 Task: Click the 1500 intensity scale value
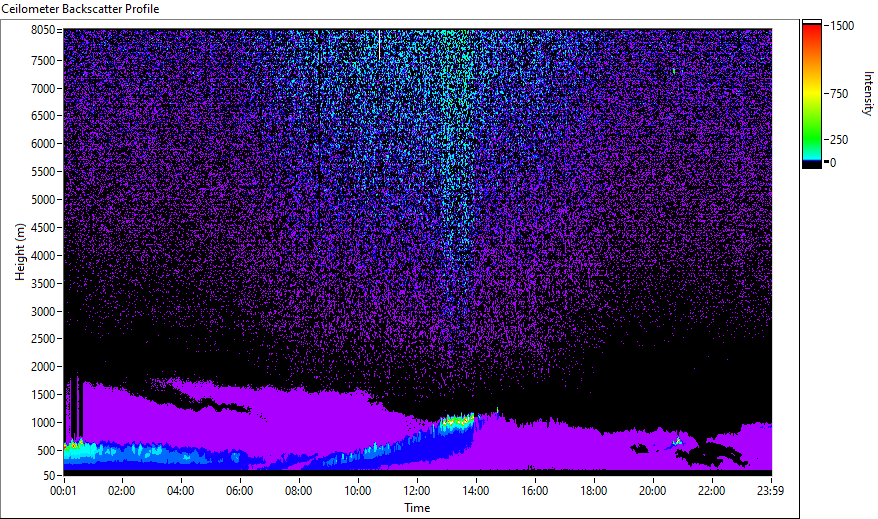842,26
